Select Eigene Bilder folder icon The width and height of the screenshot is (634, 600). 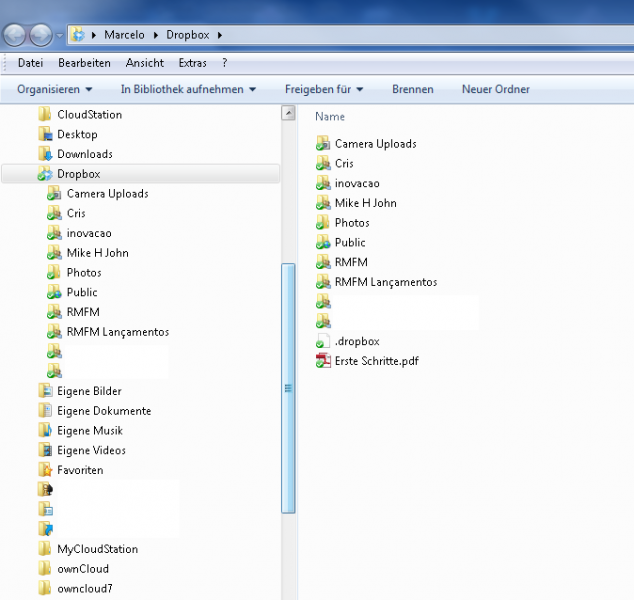pos(45,391)
